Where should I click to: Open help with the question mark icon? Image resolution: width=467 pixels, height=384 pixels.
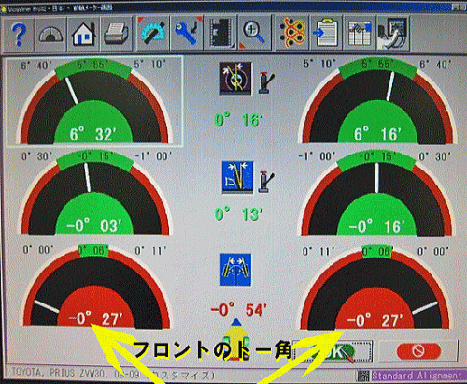[x=18, y=34]
